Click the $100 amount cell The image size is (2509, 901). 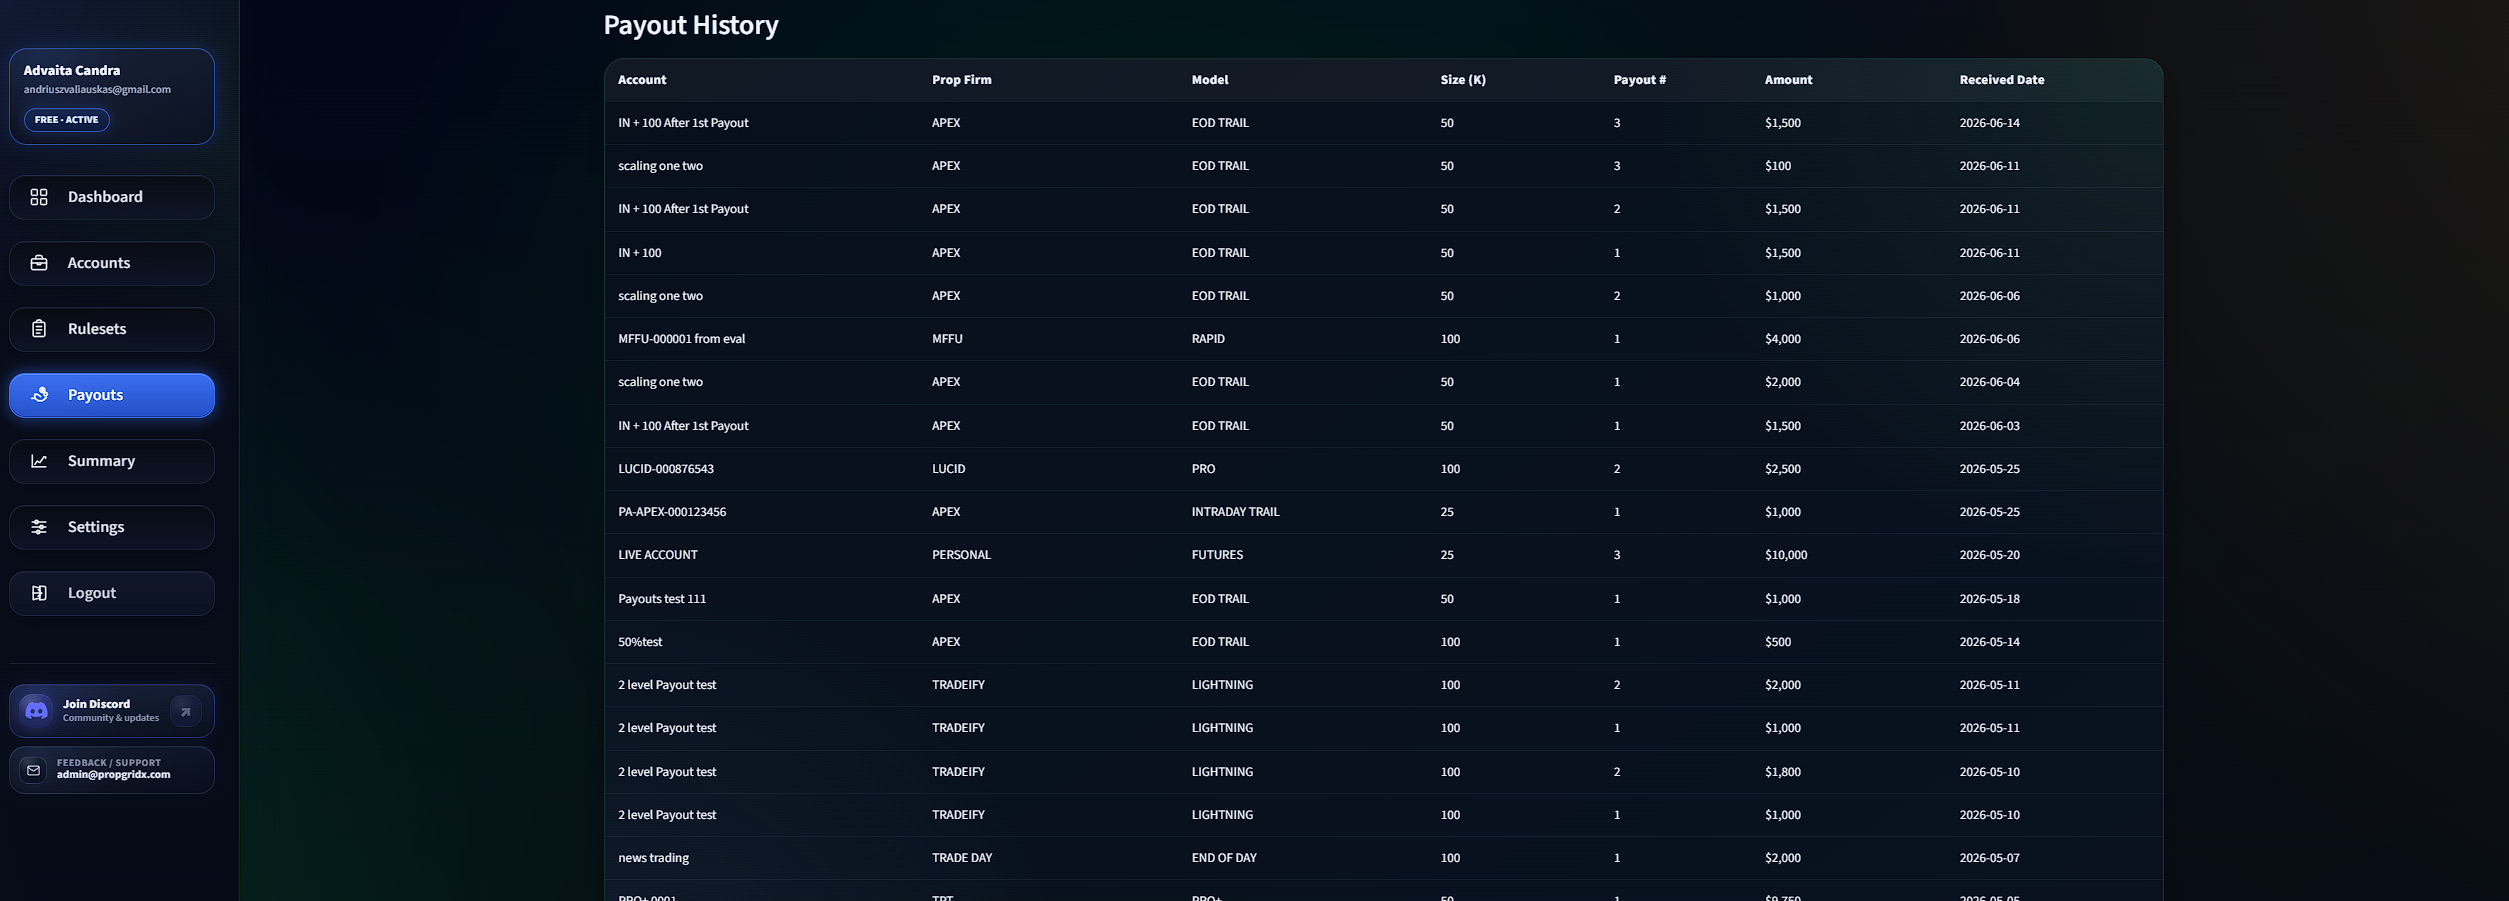[1778, 166]
